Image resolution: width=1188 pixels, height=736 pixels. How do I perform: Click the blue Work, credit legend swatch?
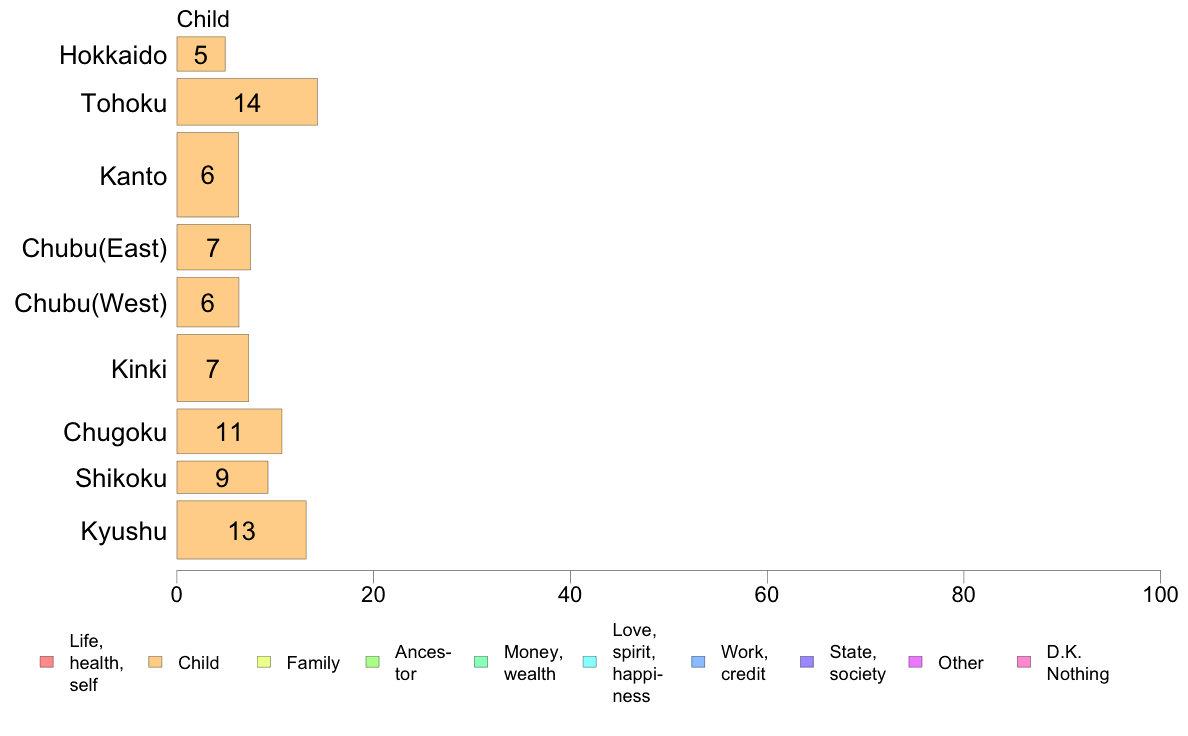coord(698,662)
